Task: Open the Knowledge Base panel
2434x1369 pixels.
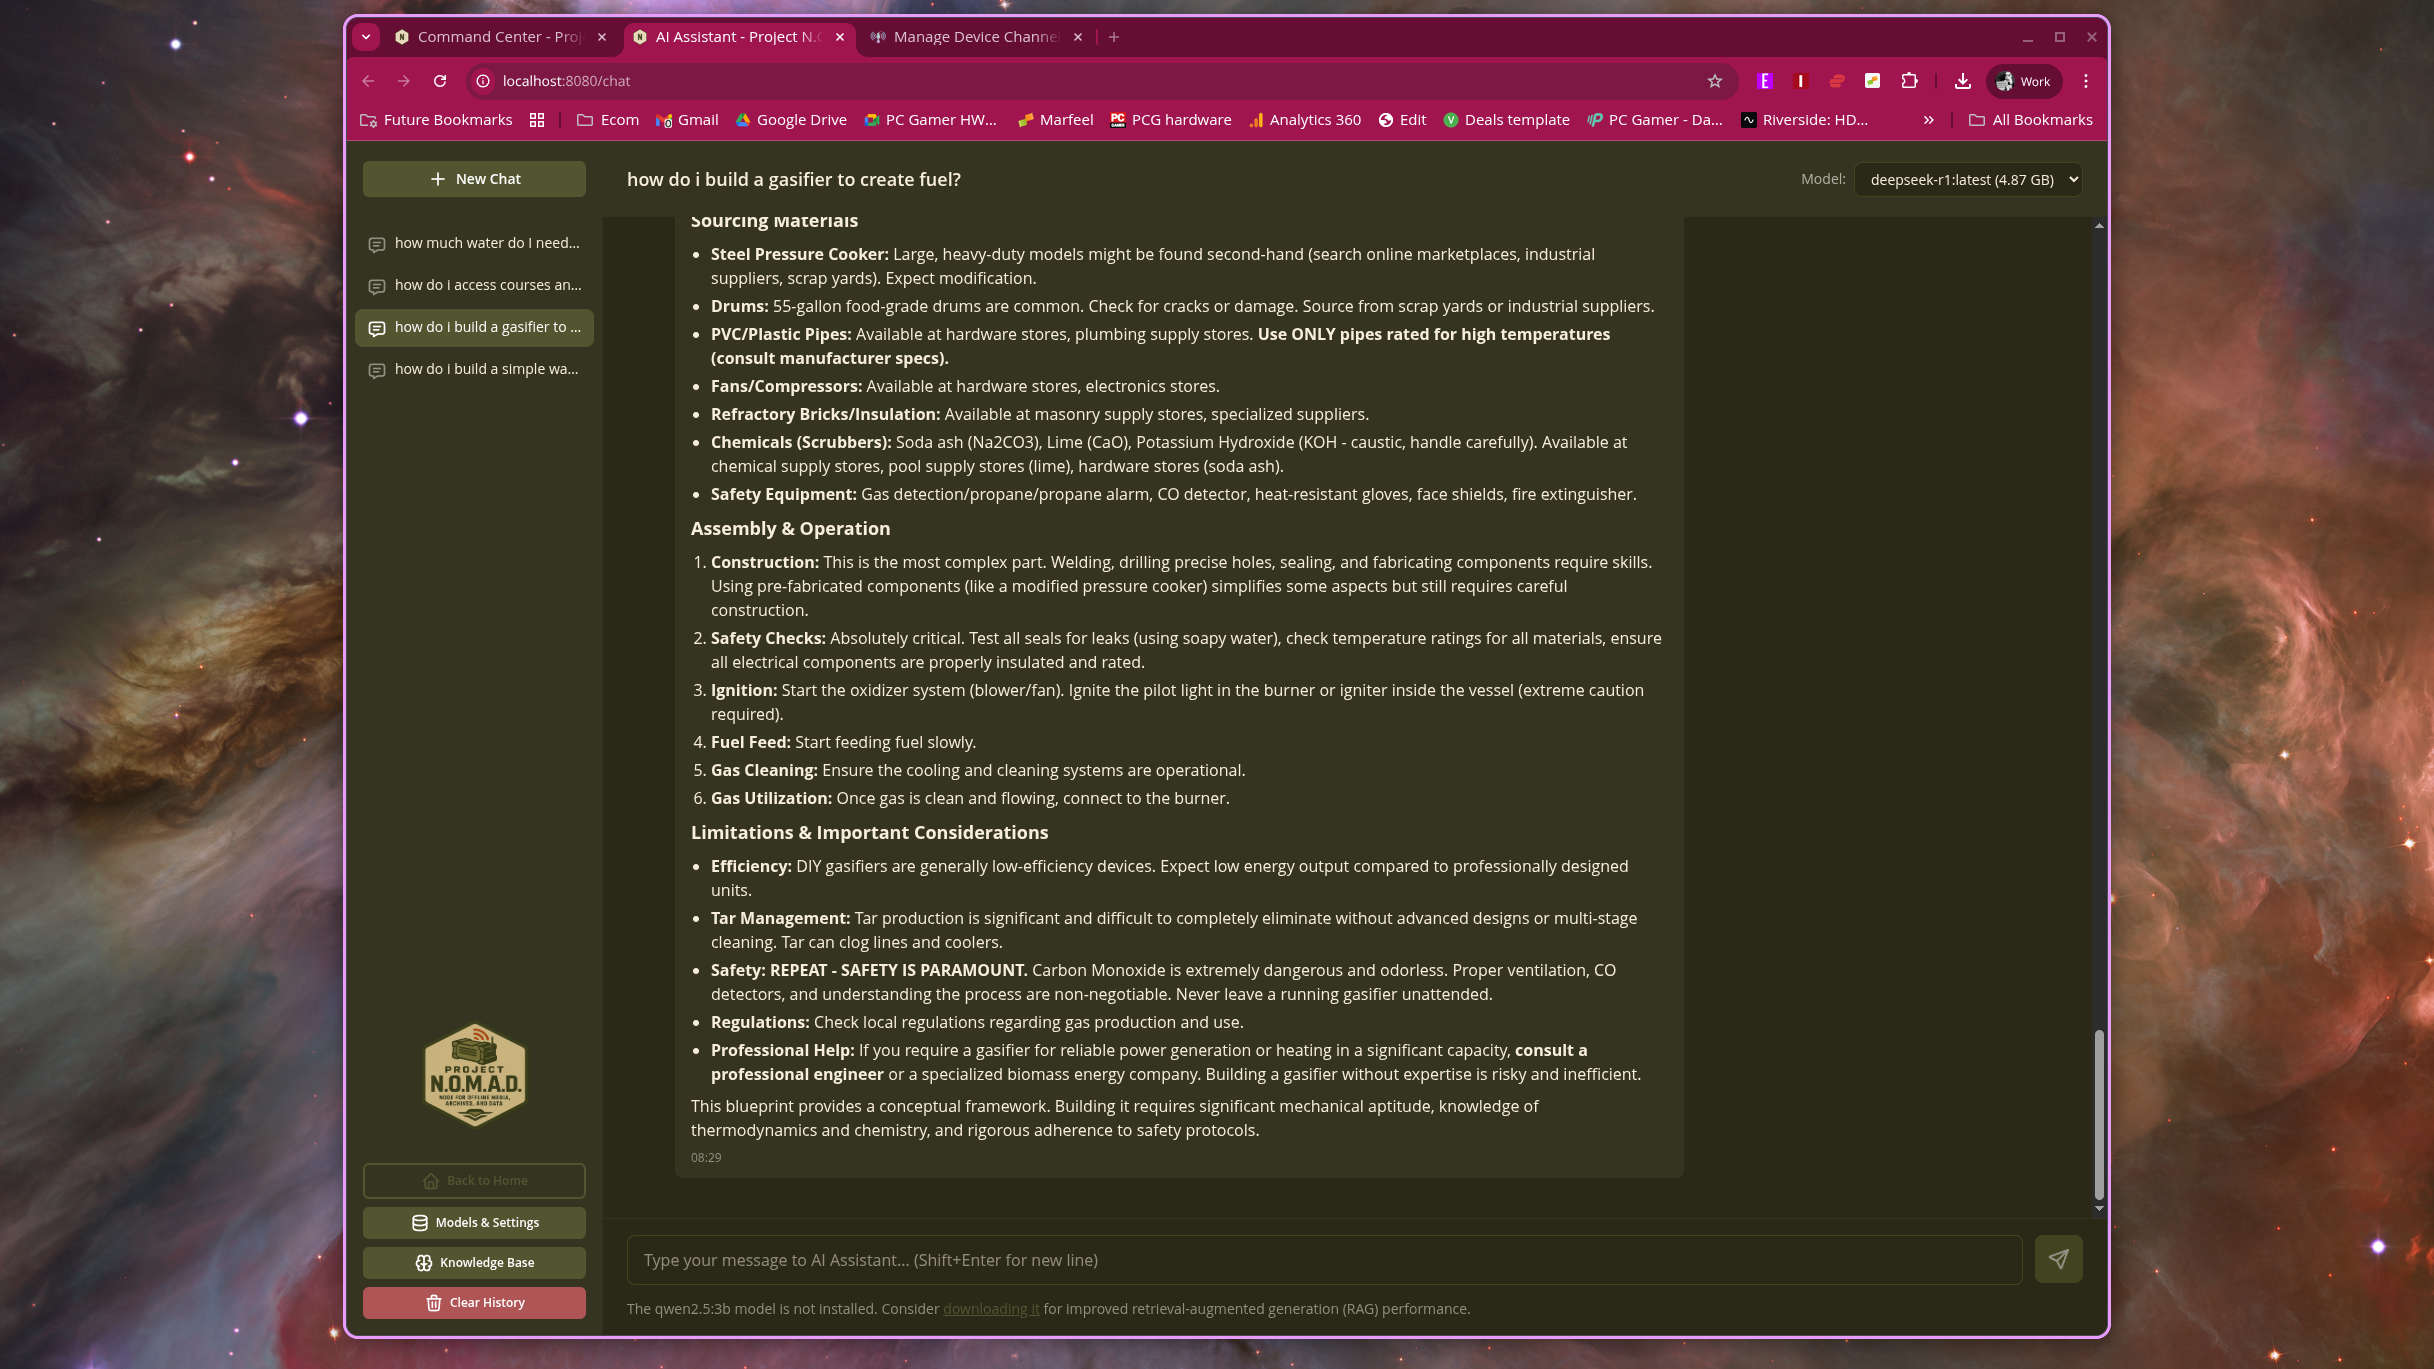Action: (474, 1262)
